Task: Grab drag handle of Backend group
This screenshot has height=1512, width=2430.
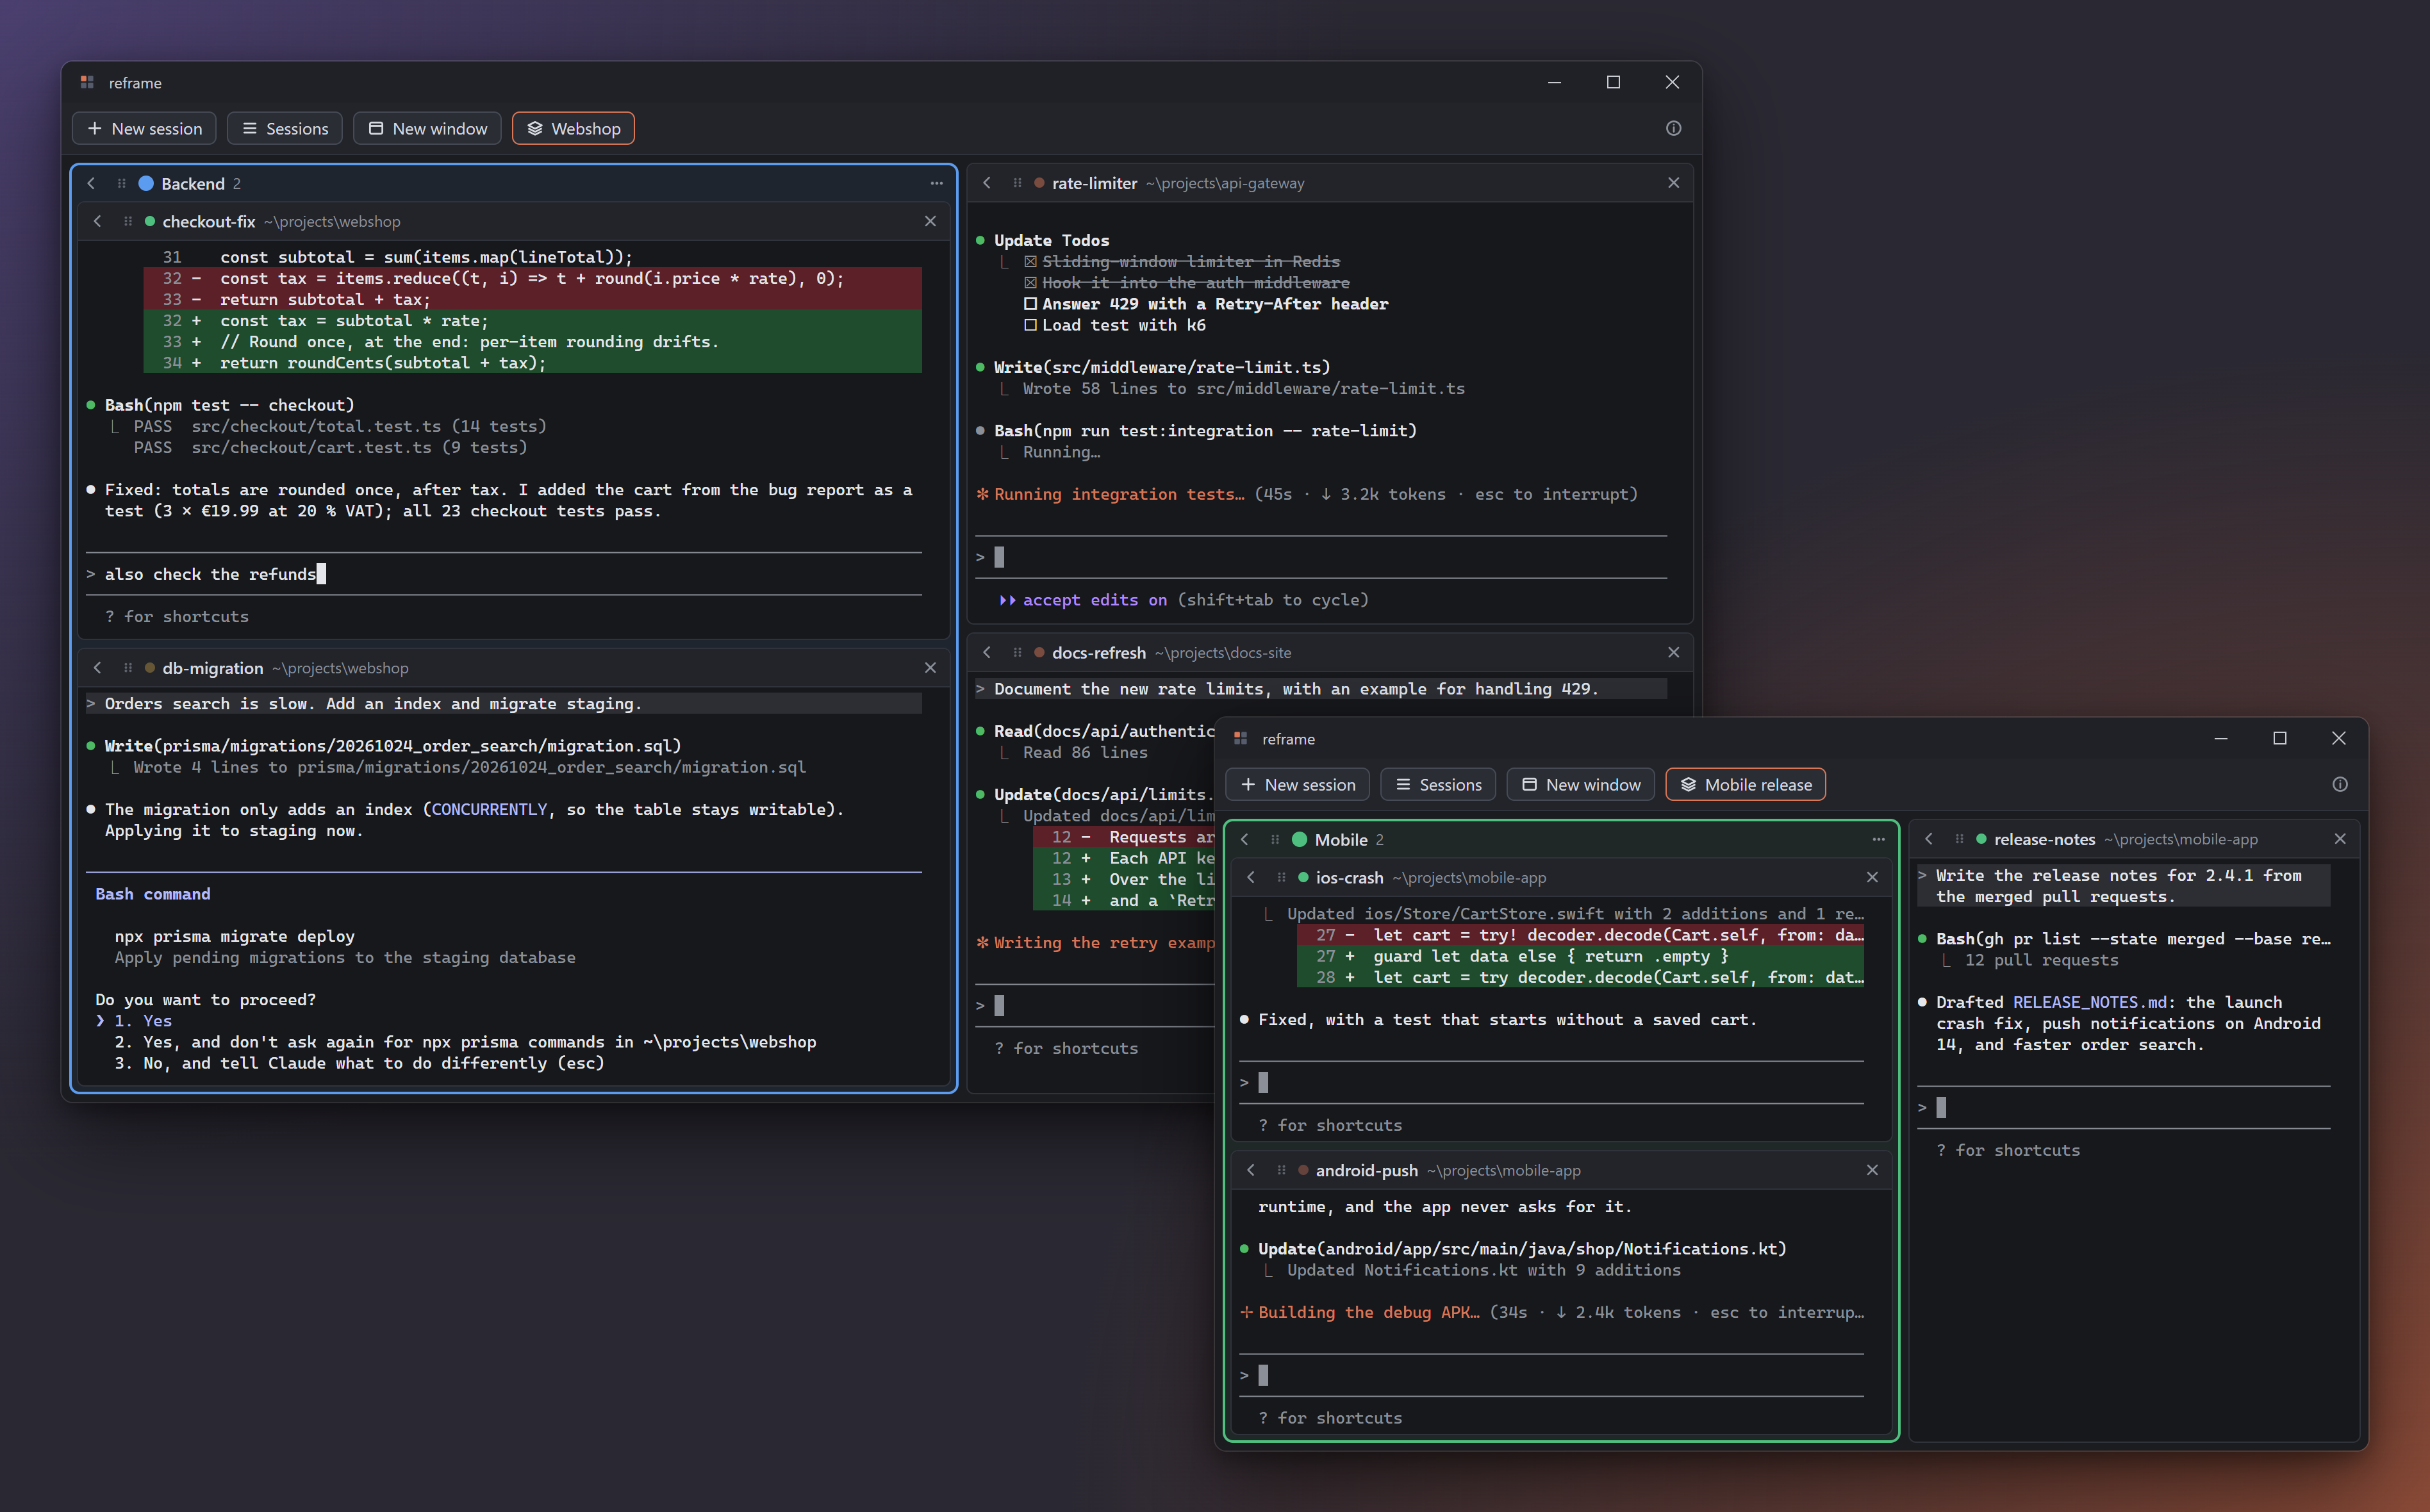Action: click(121, 183)
